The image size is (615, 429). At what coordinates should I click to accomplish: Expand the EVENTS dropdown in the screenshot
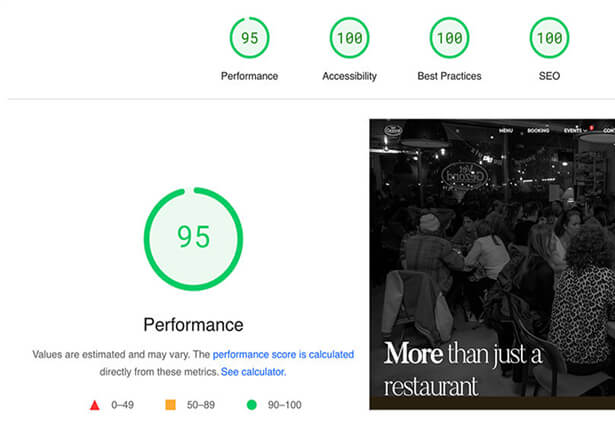pyautogui.click(x=575, y=131)
